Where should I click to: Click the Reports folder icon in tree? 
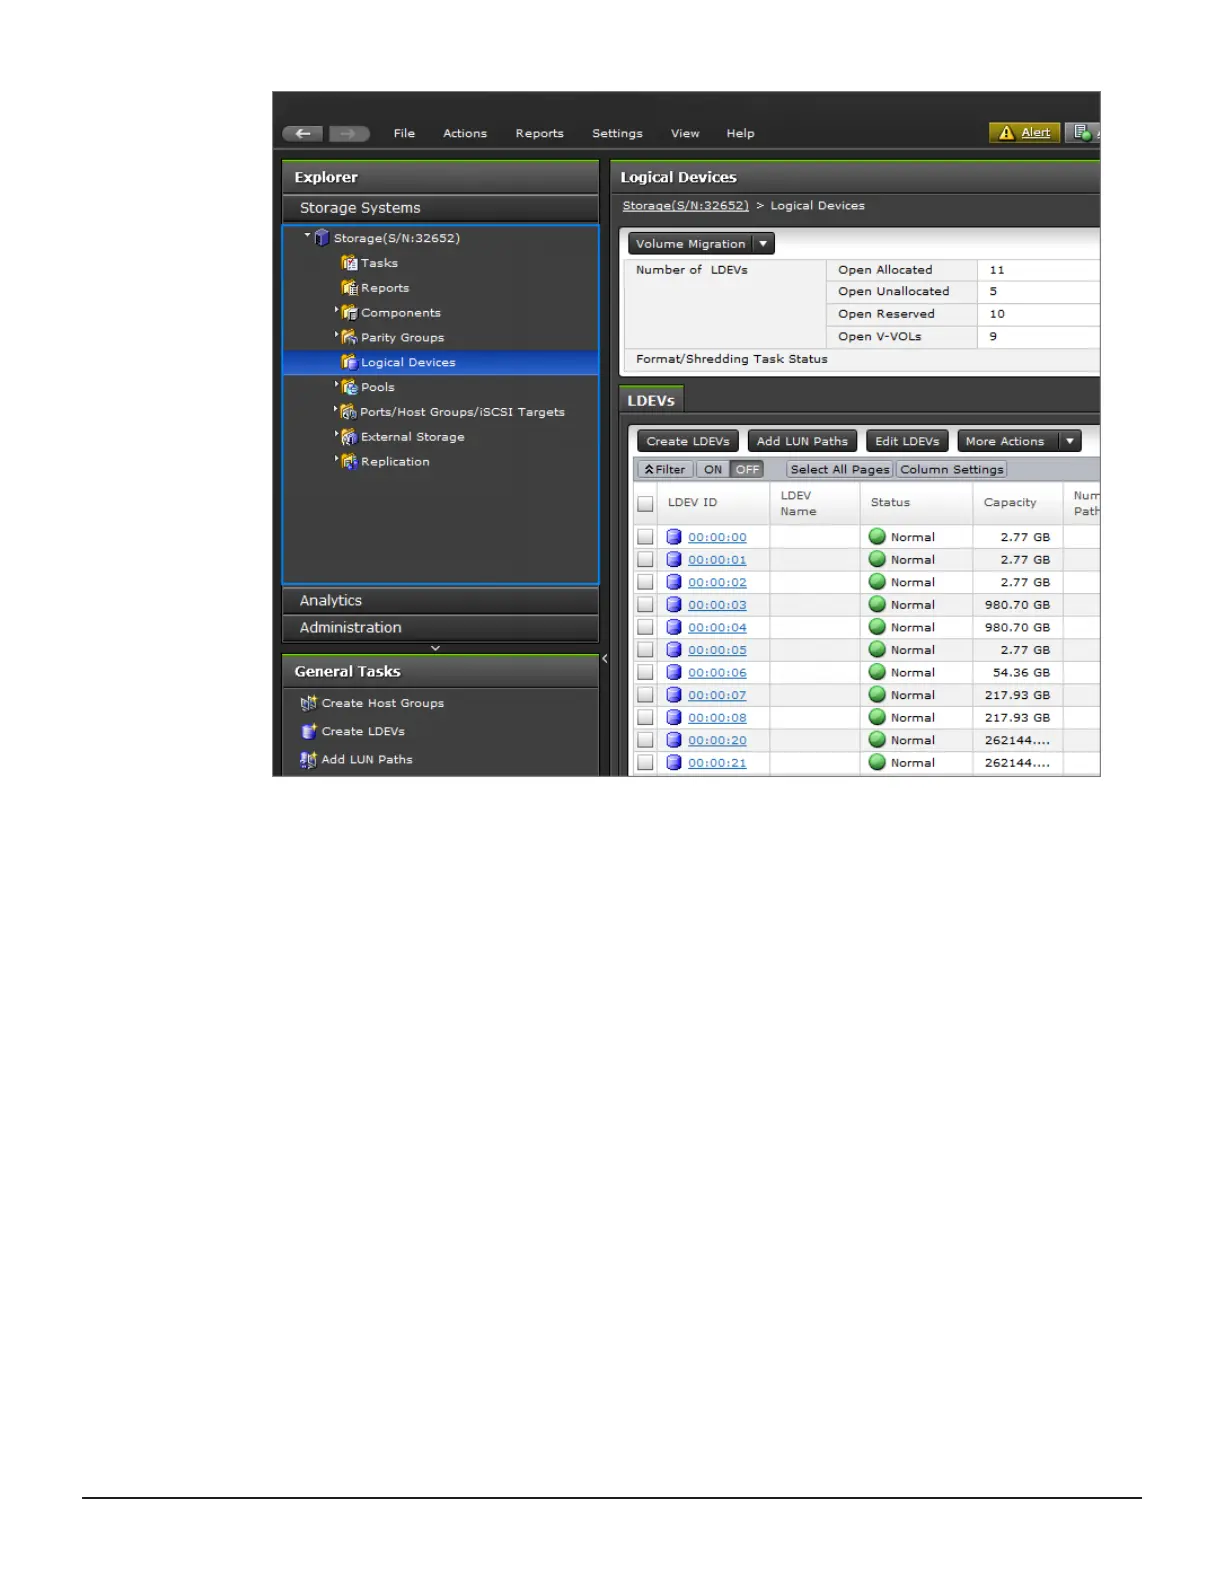[349, 288]
